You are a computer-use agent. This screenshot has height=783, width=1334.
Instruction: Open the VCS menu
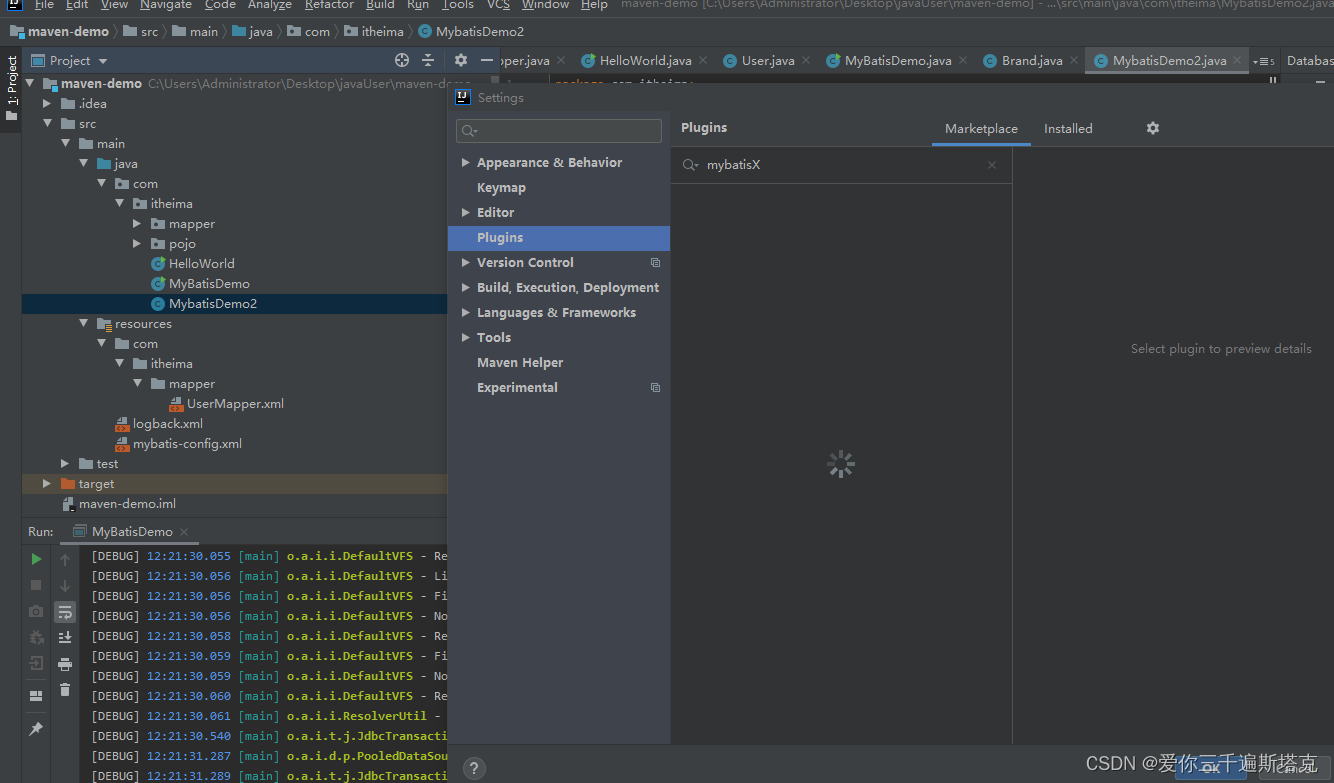pos(498,5)
